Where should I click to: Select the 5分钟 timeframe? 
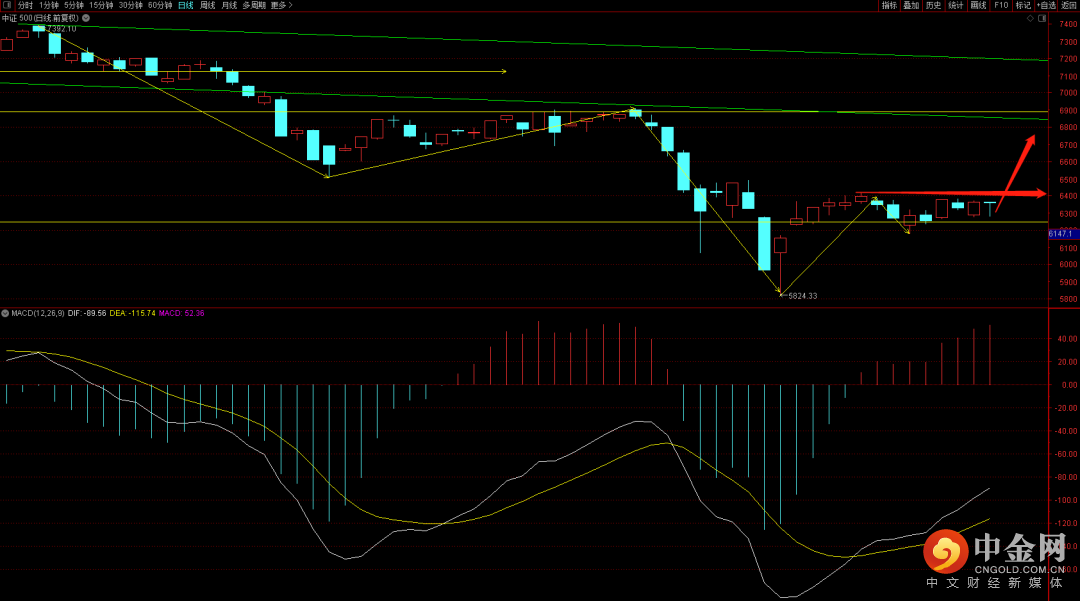(74, 5)
